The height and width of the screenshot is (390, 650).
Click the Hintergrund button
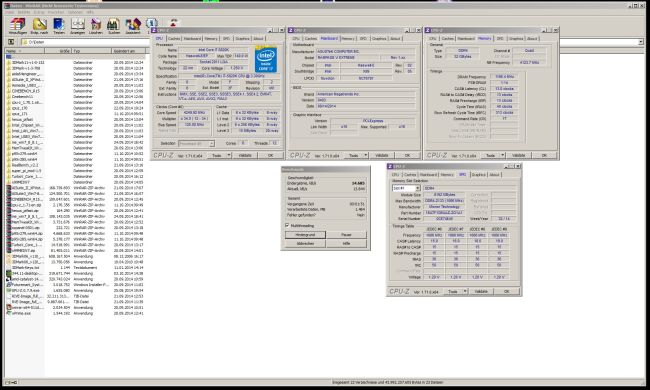pos(305,235)
